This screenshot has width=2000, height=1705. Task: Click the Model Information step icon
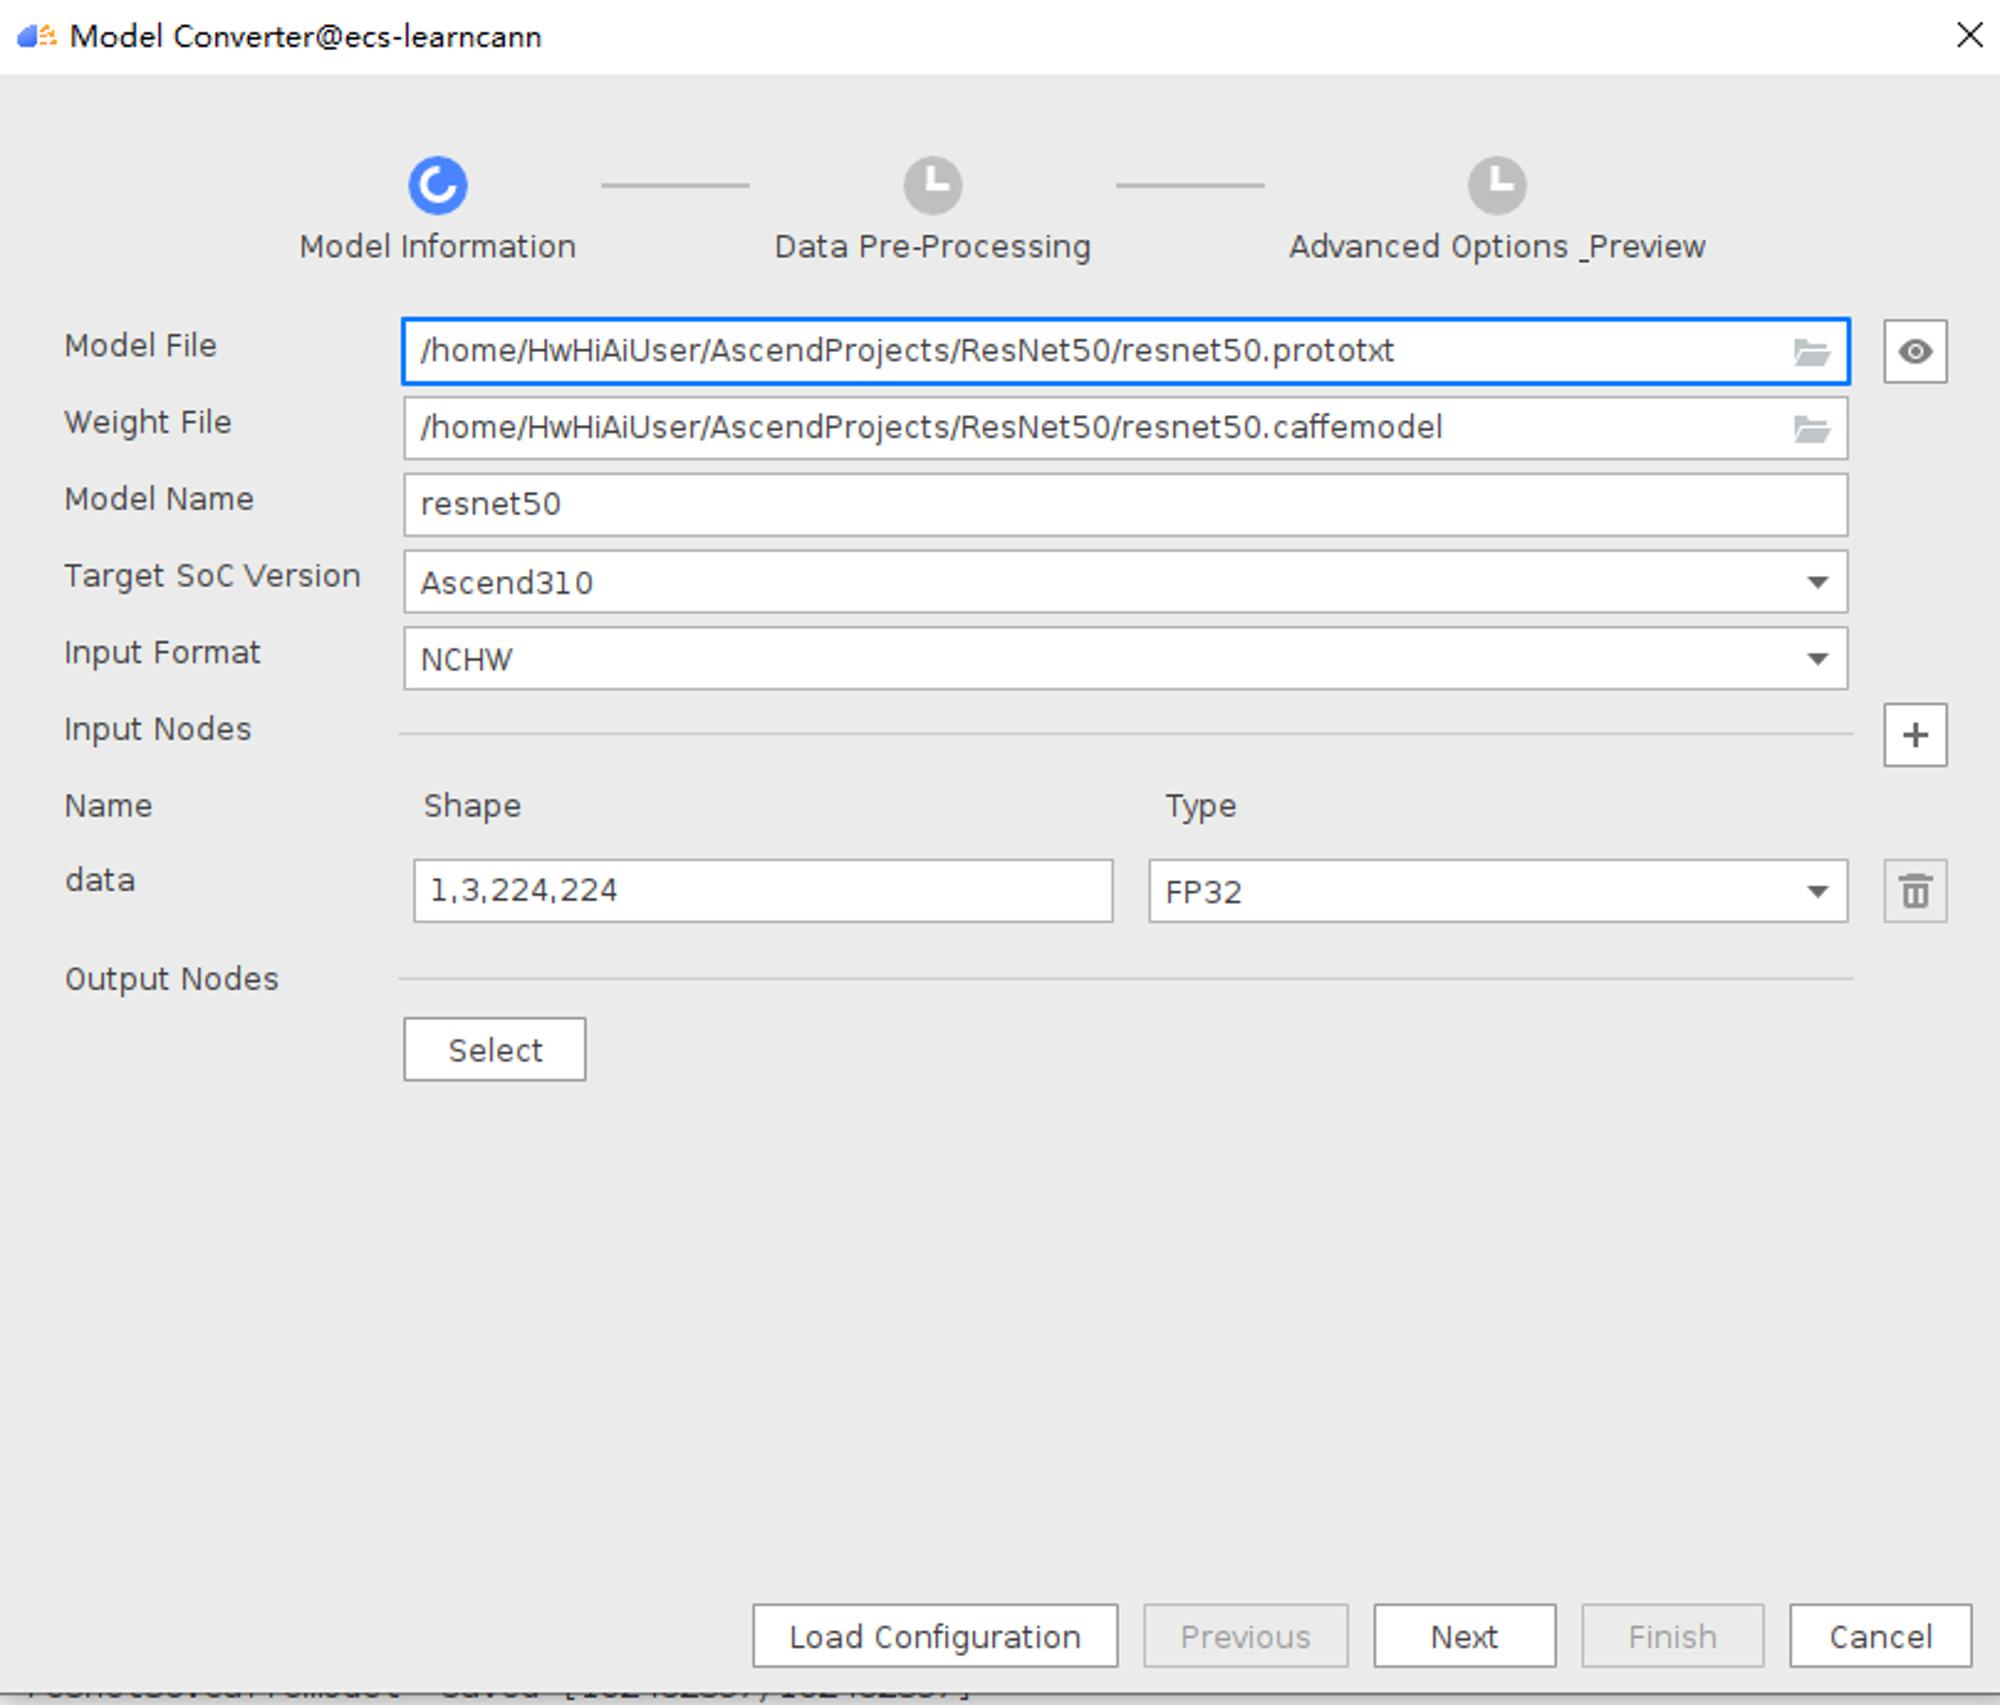coord(437,185)
